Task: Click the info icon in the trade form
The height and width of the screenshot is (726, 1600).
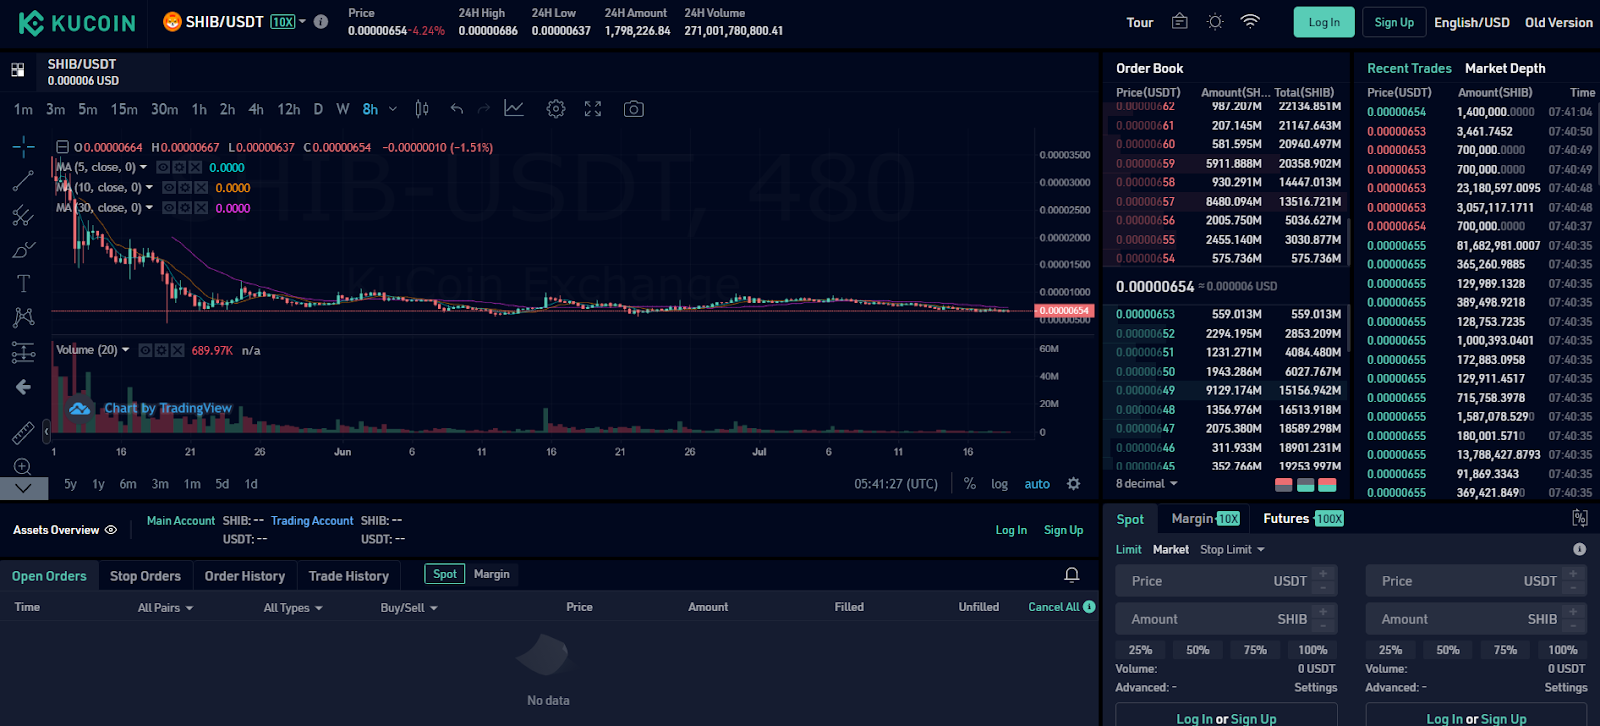Action: (1580, 549)
